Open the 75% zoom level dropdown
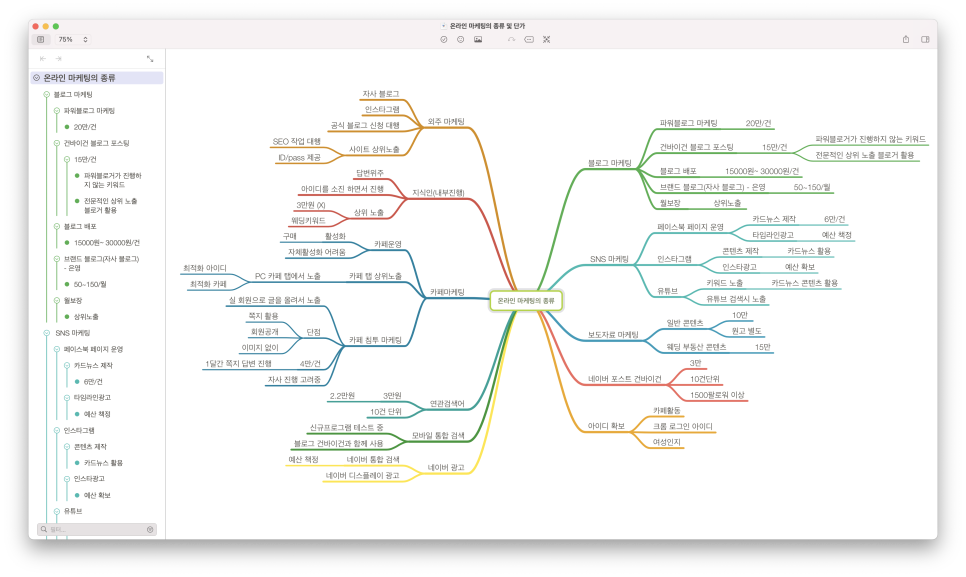This screenshot has height=577, width=966. pos(73,39)
